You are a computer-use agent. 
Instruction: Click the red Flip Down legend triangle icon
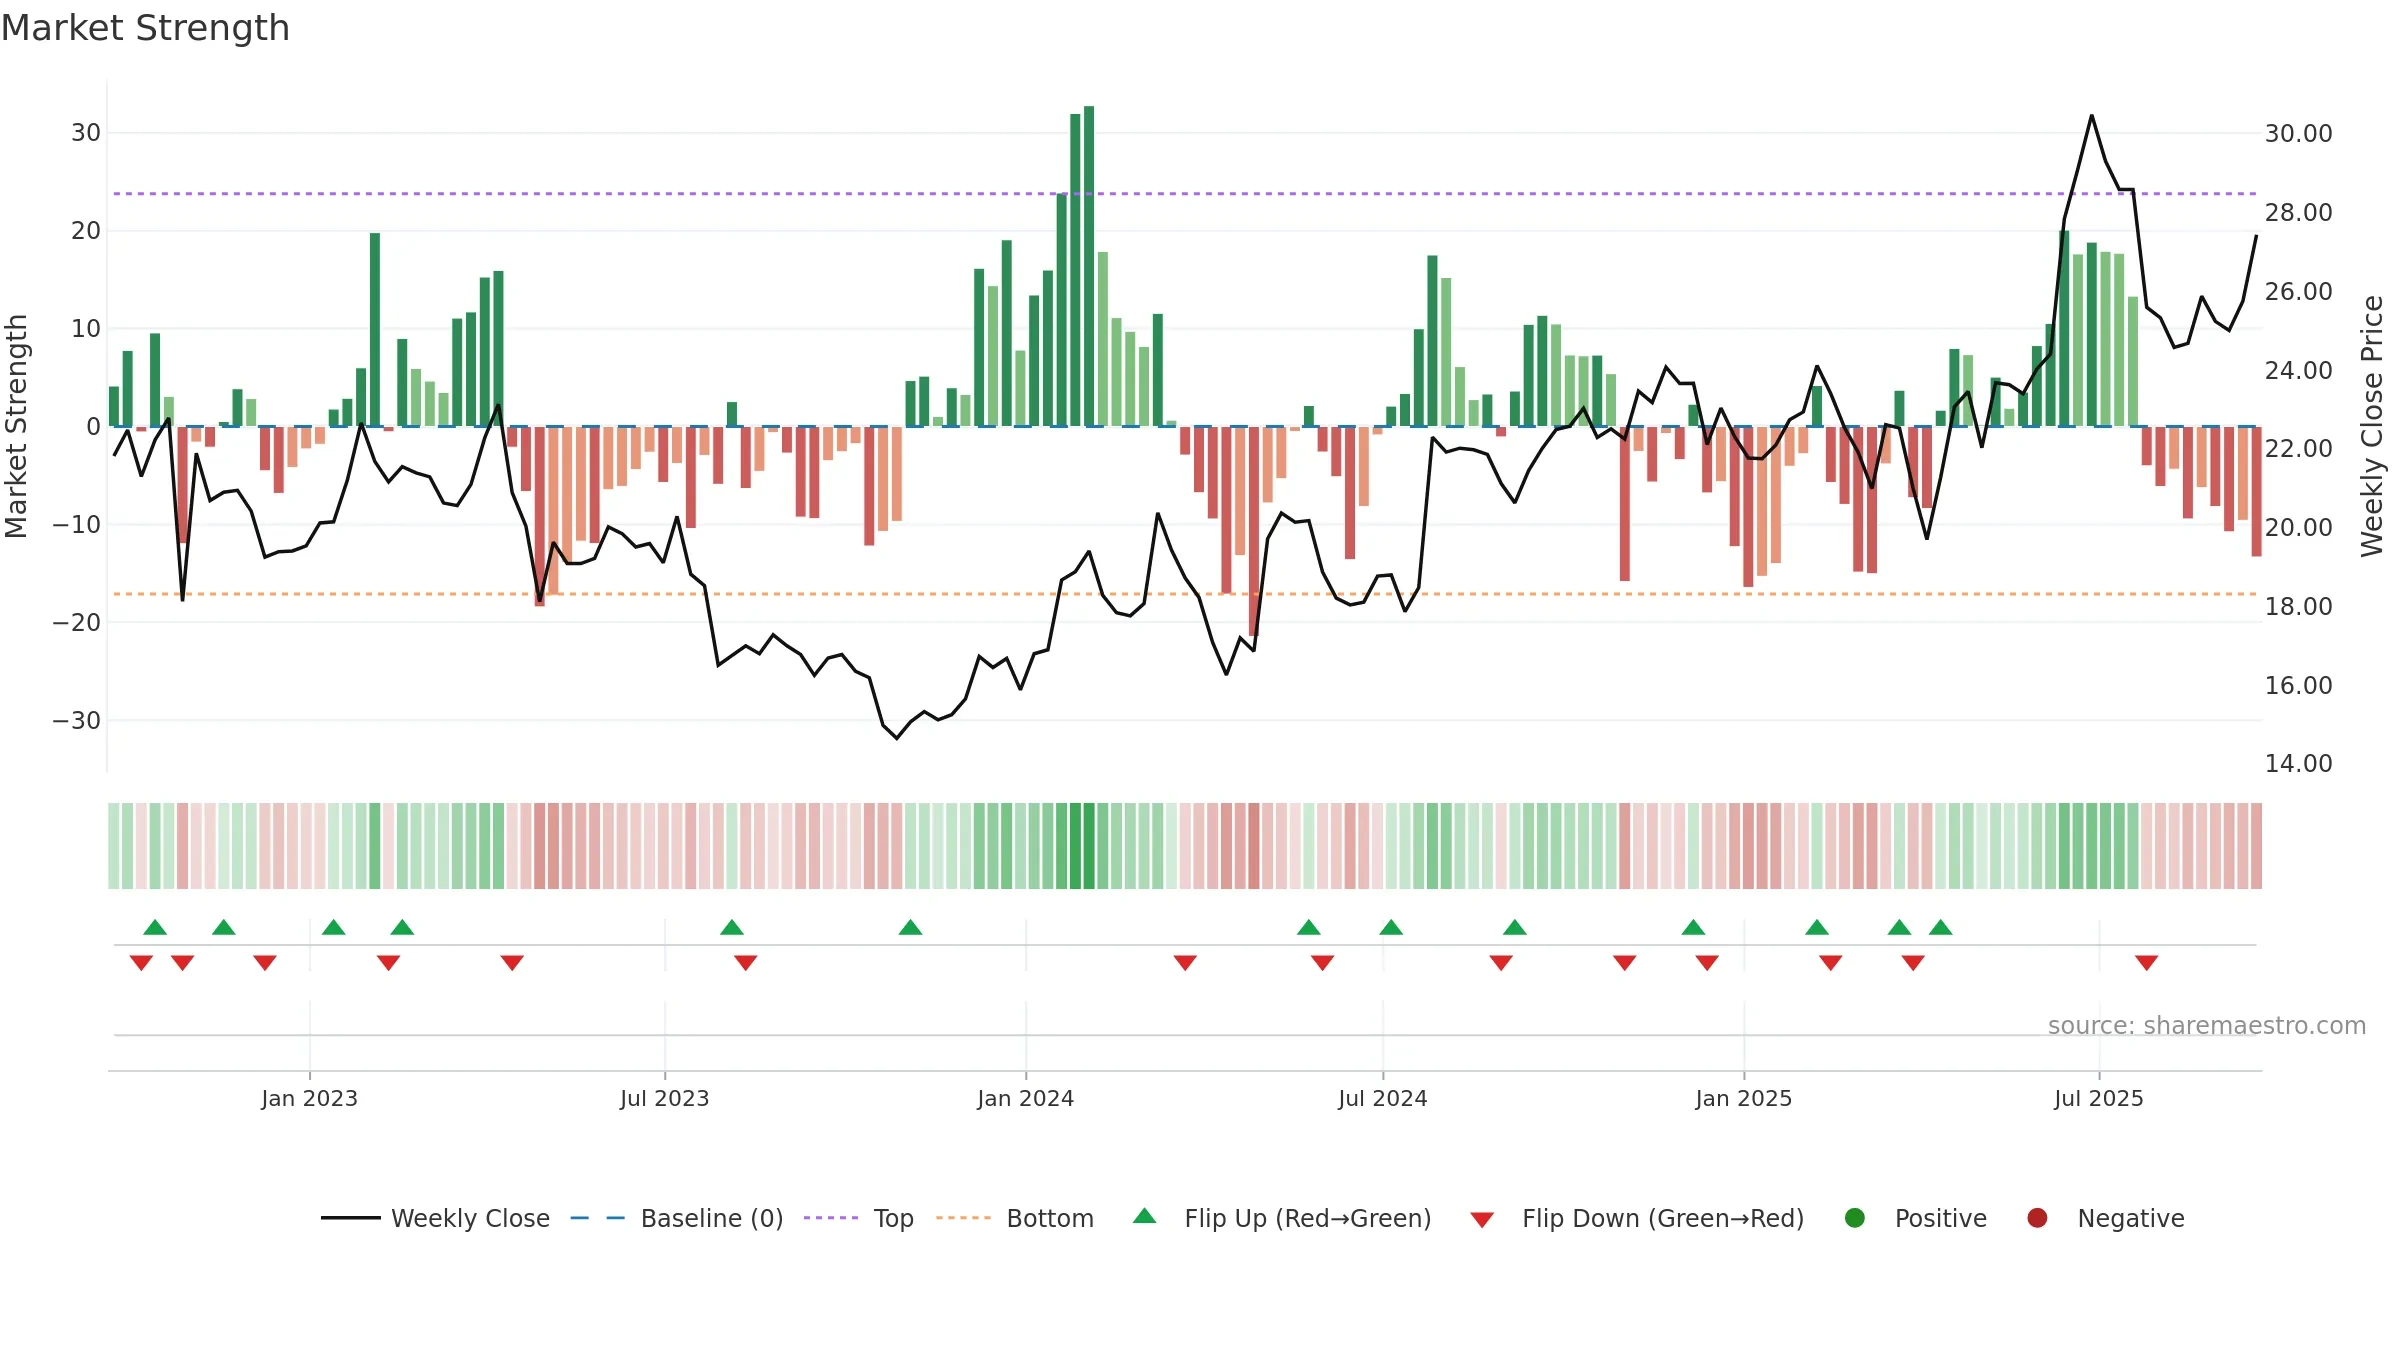tap(1482, 1220)
